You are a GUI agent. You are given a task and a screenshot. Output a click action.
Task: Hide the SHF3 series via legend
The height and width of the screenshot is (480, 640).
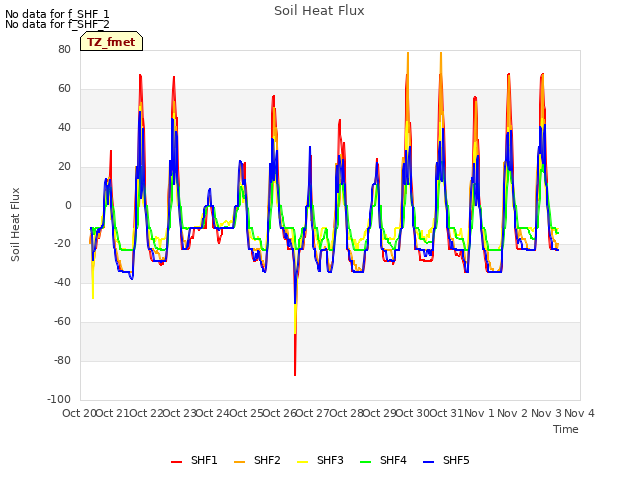click(x=320, y=460)
